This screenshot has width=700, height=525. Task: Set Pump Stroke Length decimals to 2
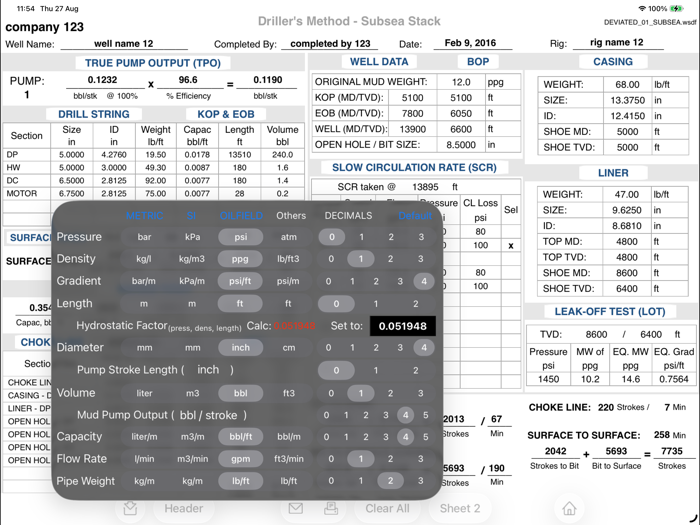point(416,370)
